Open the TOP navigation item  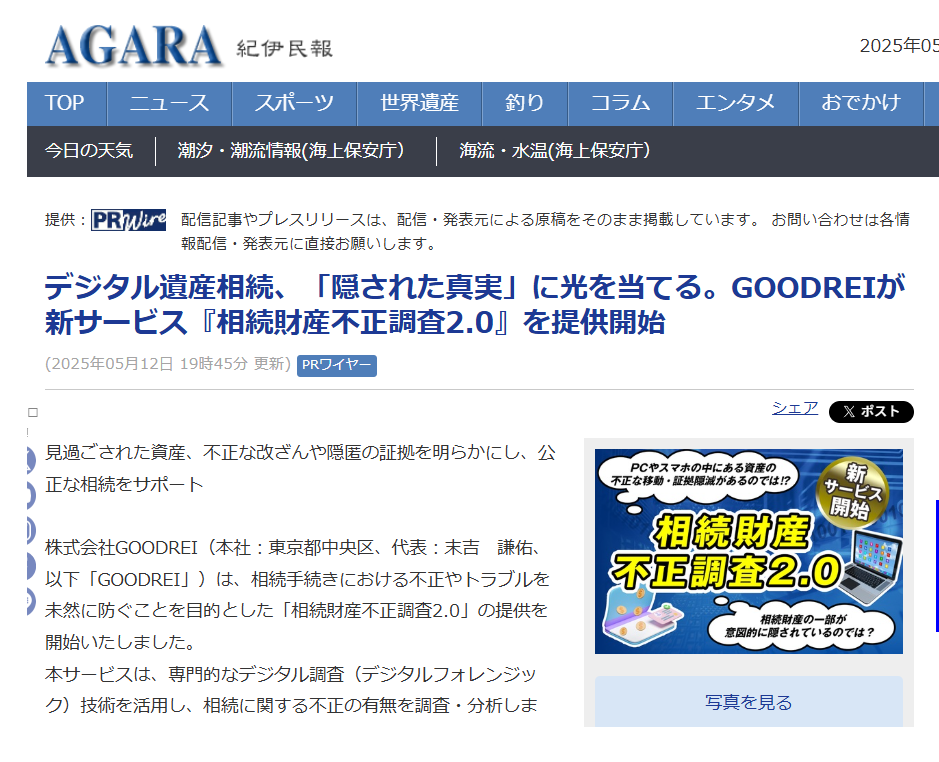[x=65, y=103]
